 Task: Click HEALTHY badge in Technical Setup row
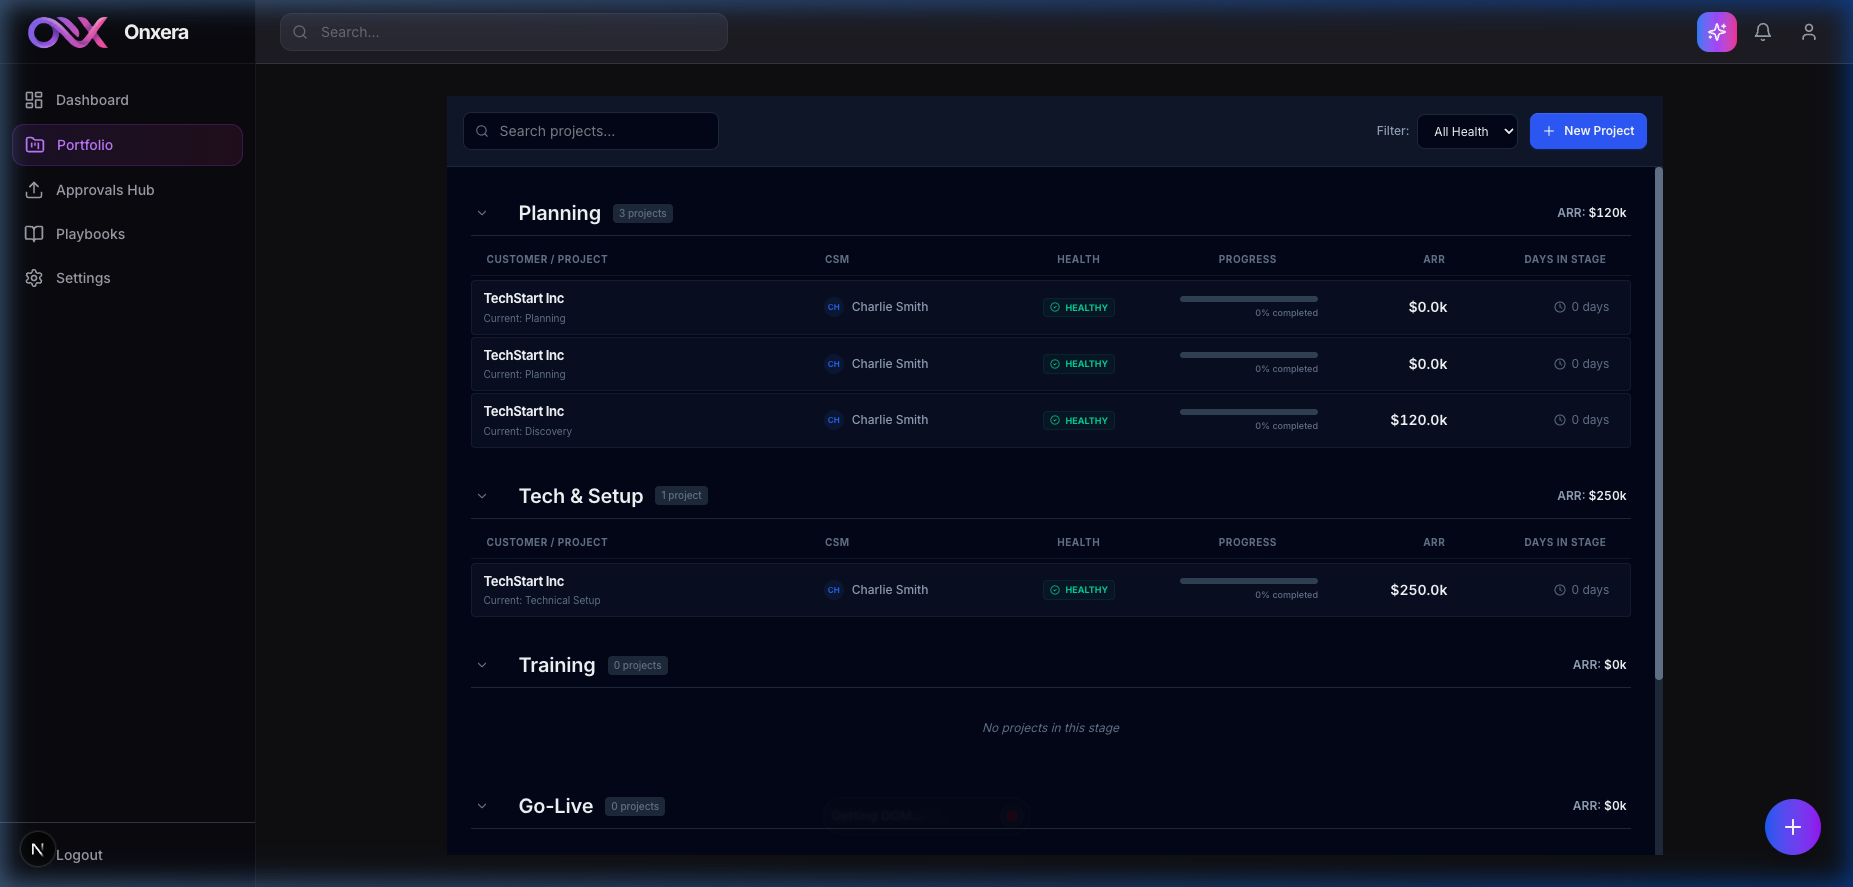1078,590
